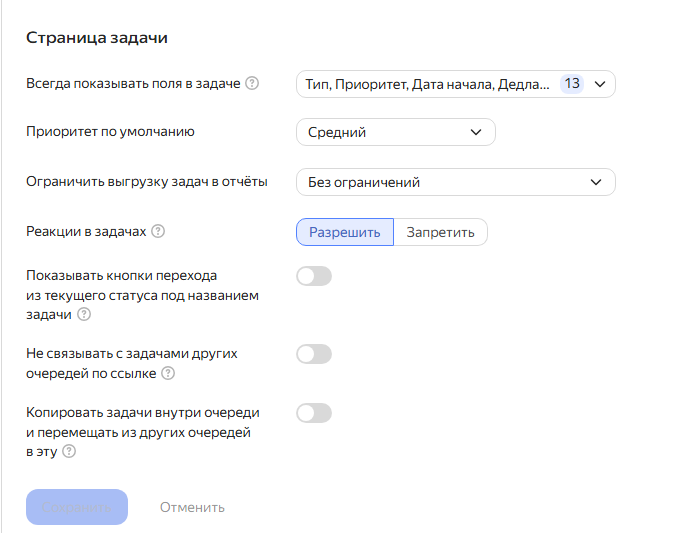Click label Ограничить выгрузку задач в отчёты
The height and width of the screenshot is (533, 700).
click(x=147, y=182)
